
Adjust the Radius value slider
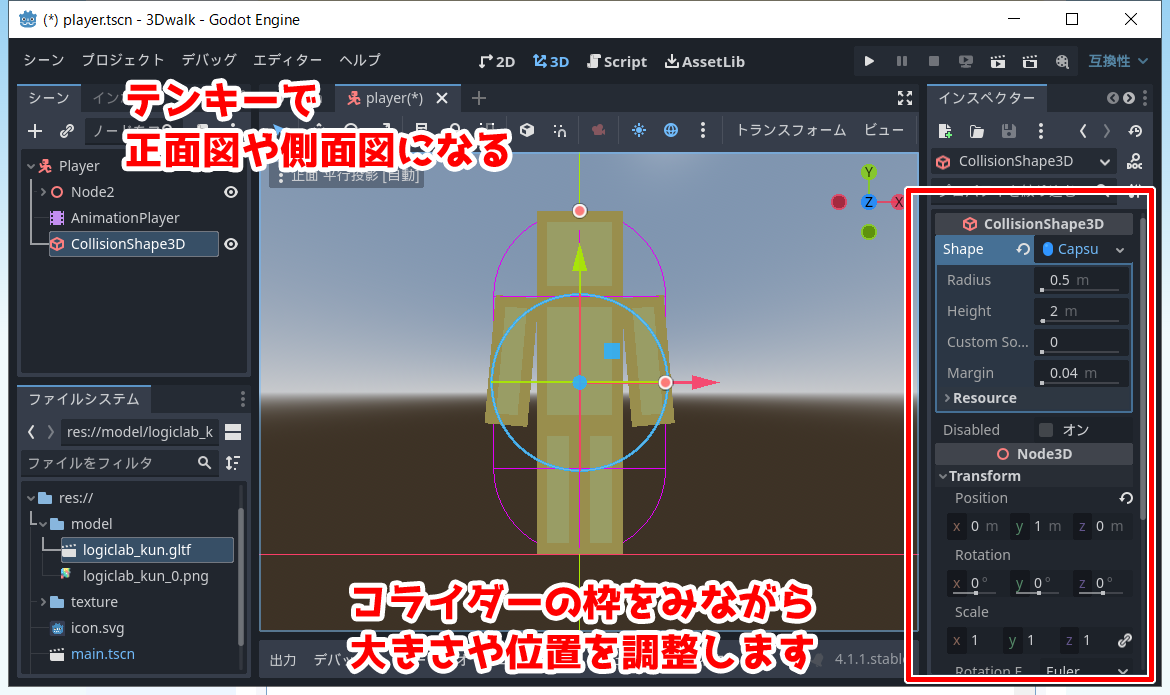[x=1082, y=281]
